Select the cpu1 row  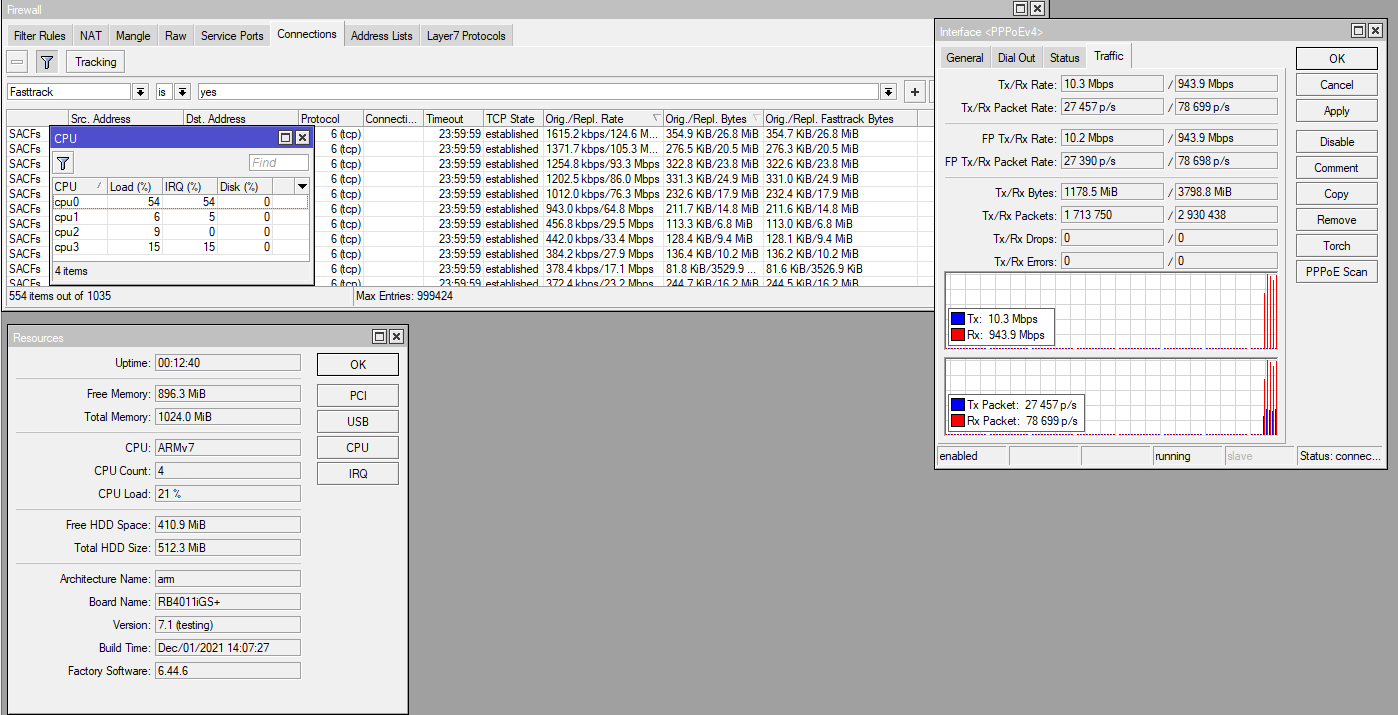coord(180,217)
